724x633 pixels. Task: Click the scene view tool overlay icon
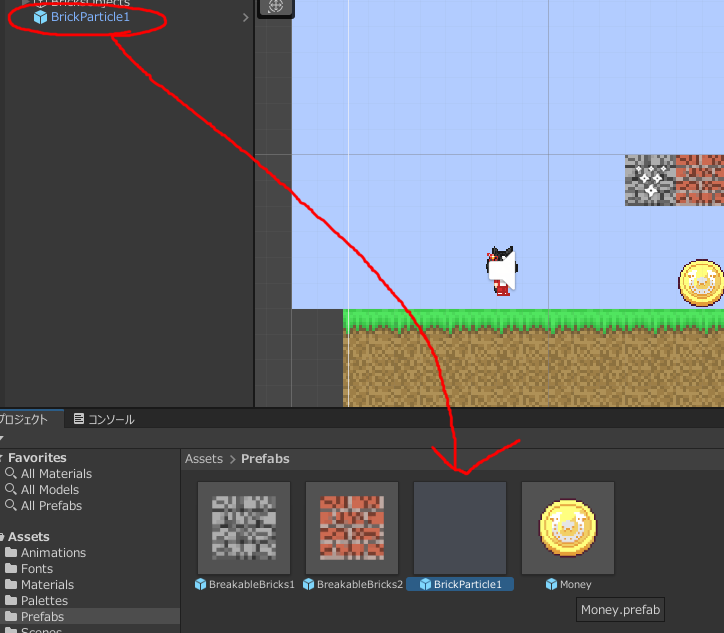point(276,6)
